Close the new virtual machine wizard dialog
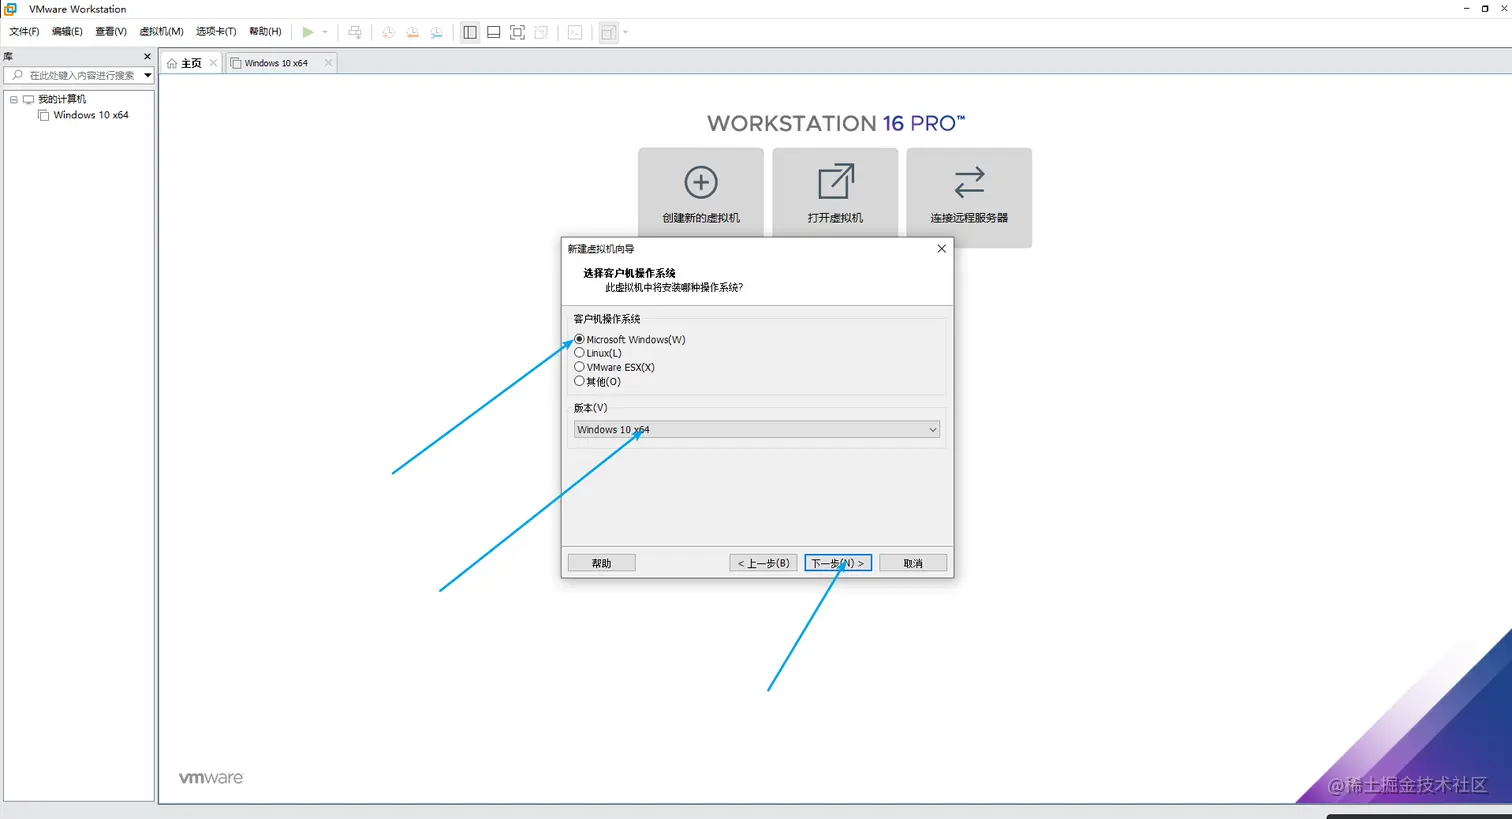The height and width of the screenshot is (819, 1512). point(941,249)
